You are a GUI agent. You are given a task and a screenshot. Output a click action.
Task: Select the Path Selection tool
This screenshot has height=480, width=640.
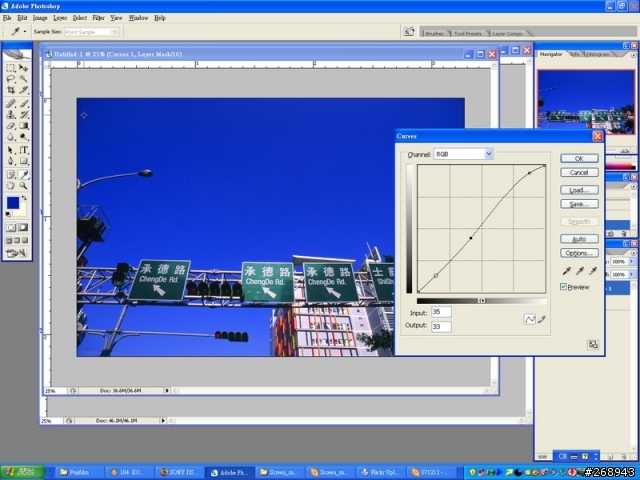coord(11,150)
